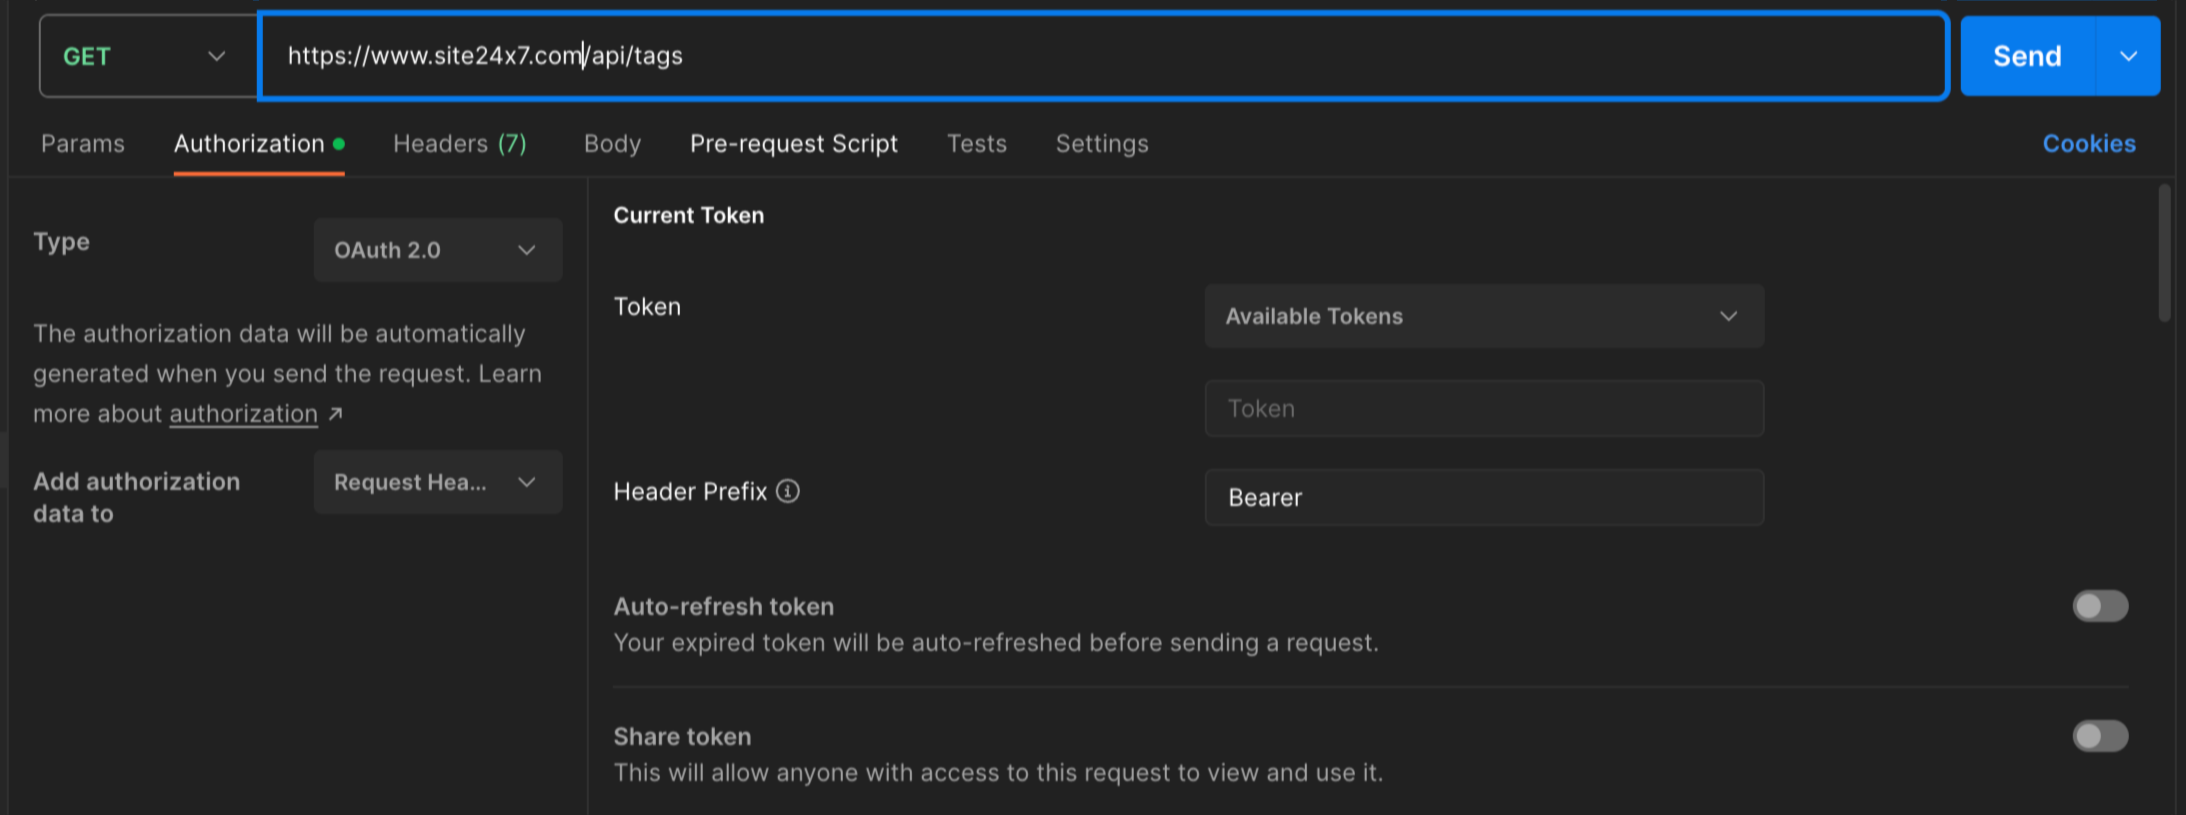This screenshot has width=2186, height=815.
Task: Open the request Settings tab
Action: click(x=1101, y=144)
